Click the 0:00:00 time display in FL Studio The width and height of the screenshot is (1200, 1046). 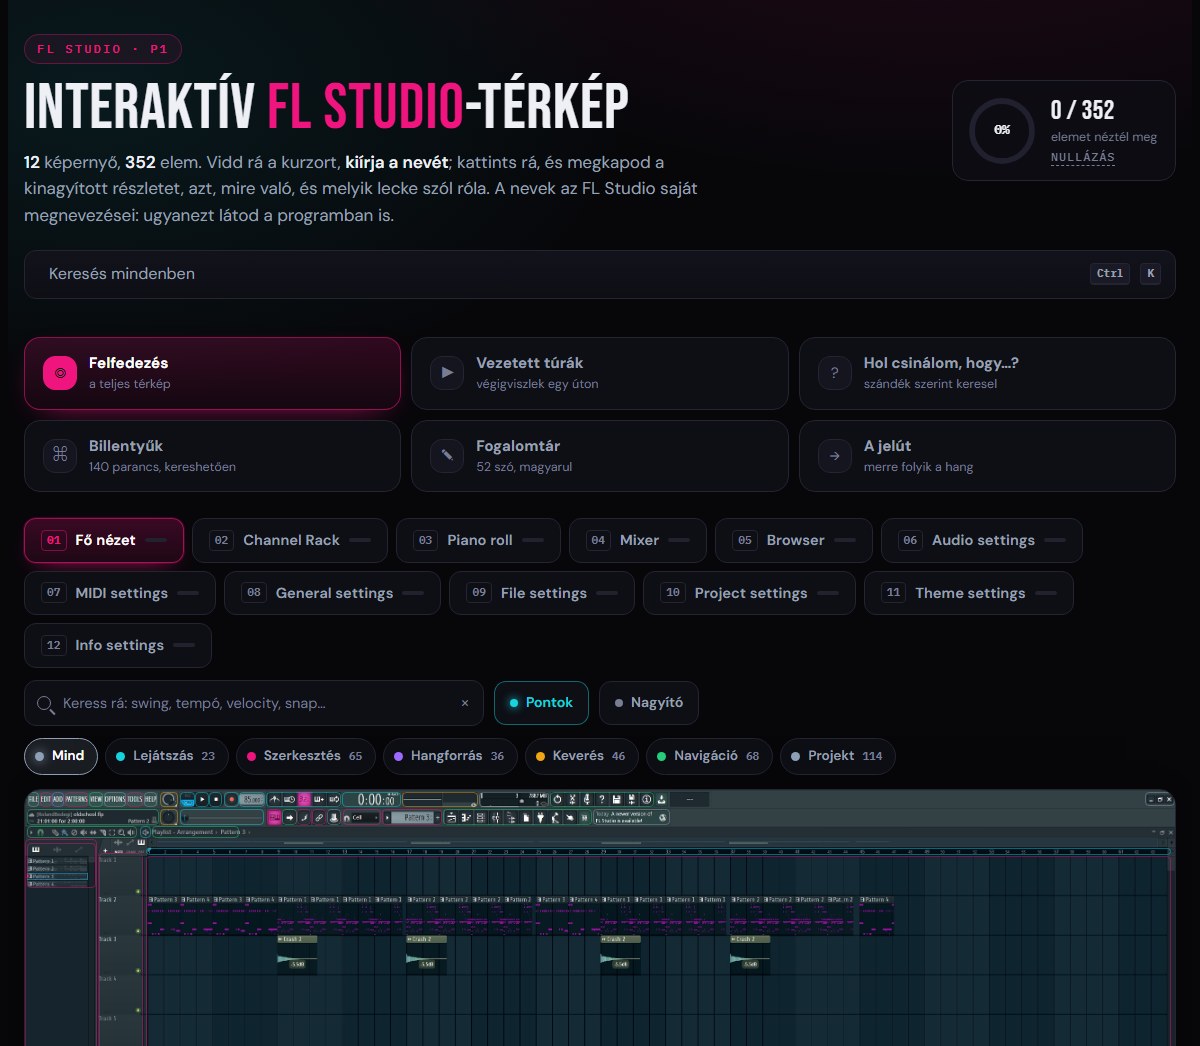[371, 799]
